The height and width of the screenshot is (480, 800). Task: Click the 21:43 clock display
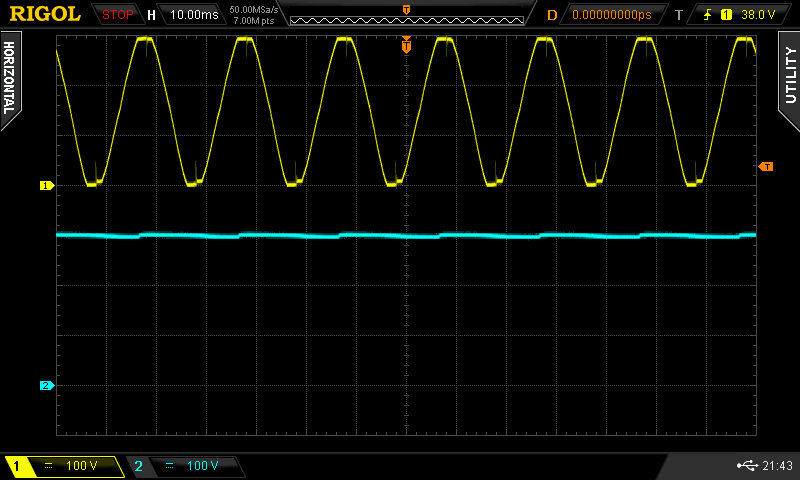point(777,465)
